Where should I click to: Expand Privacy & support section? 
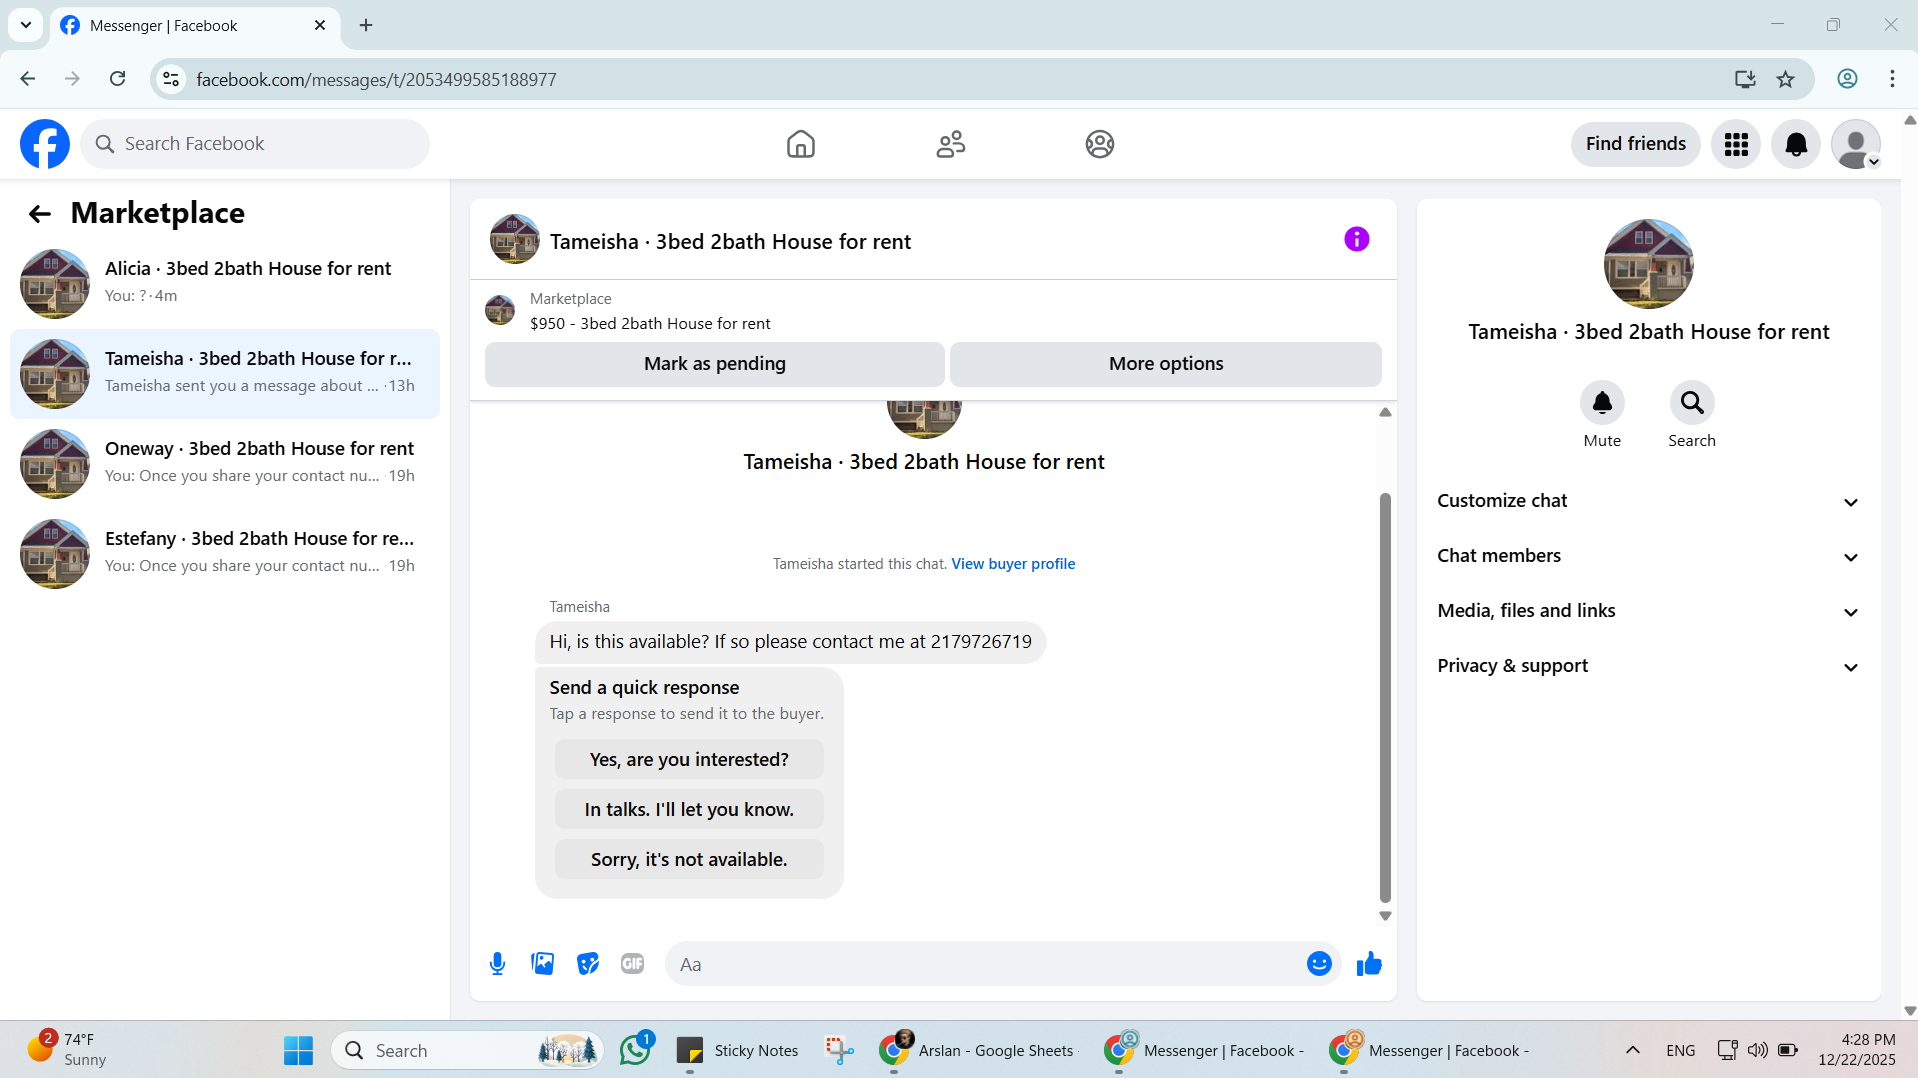(1648, 666)
